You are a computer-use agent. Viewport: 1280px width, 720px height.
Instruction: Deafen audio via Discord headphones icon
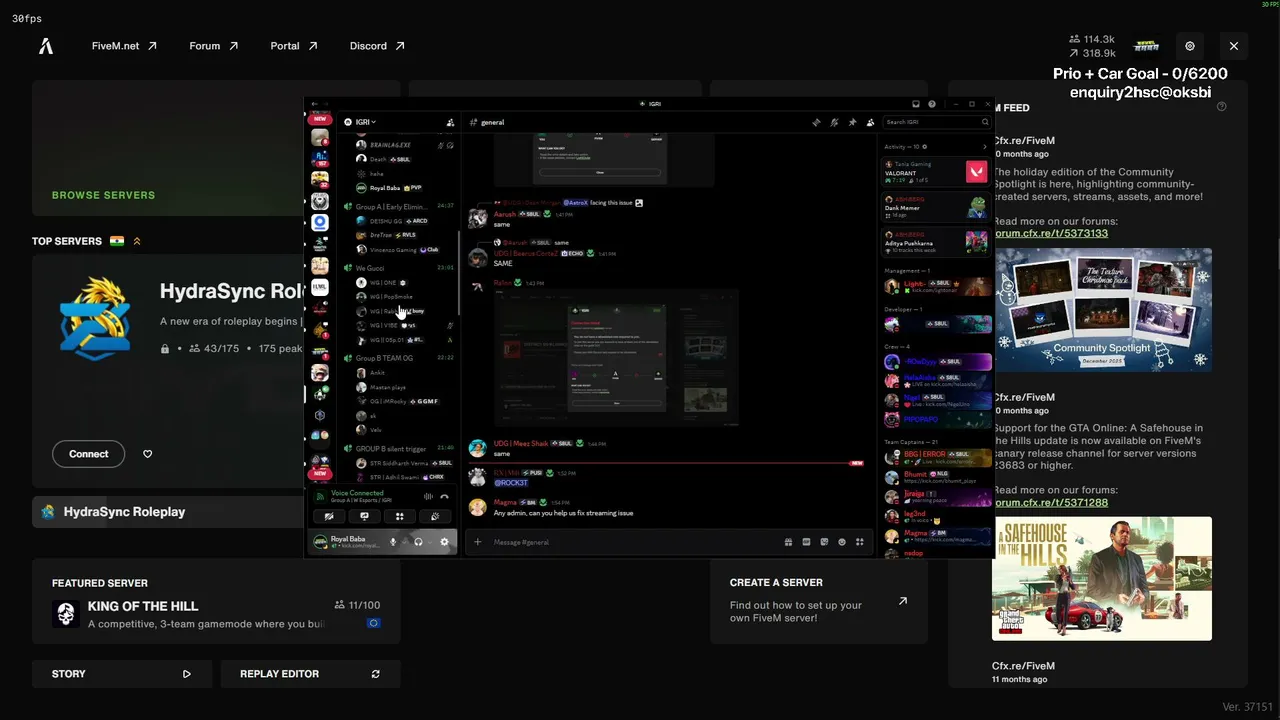(419, 542)
